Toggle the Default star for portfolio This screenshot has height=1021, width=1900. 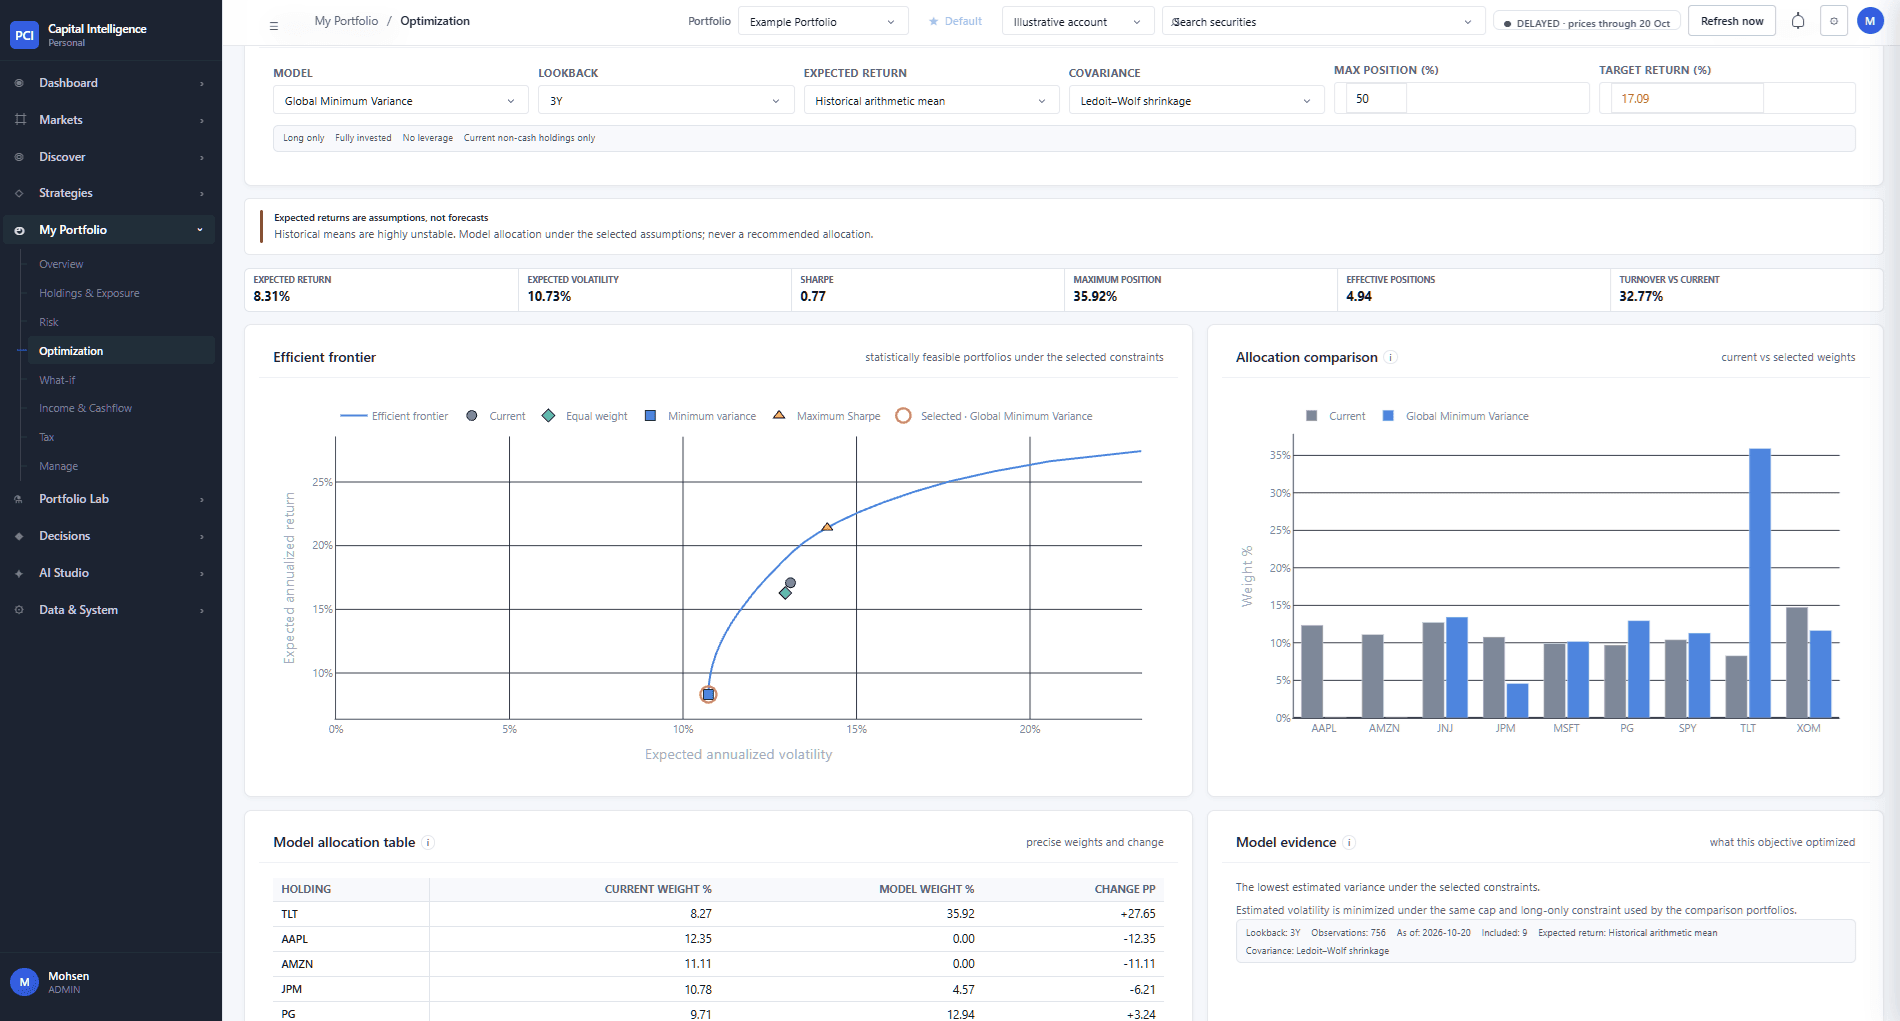point(955,21)
